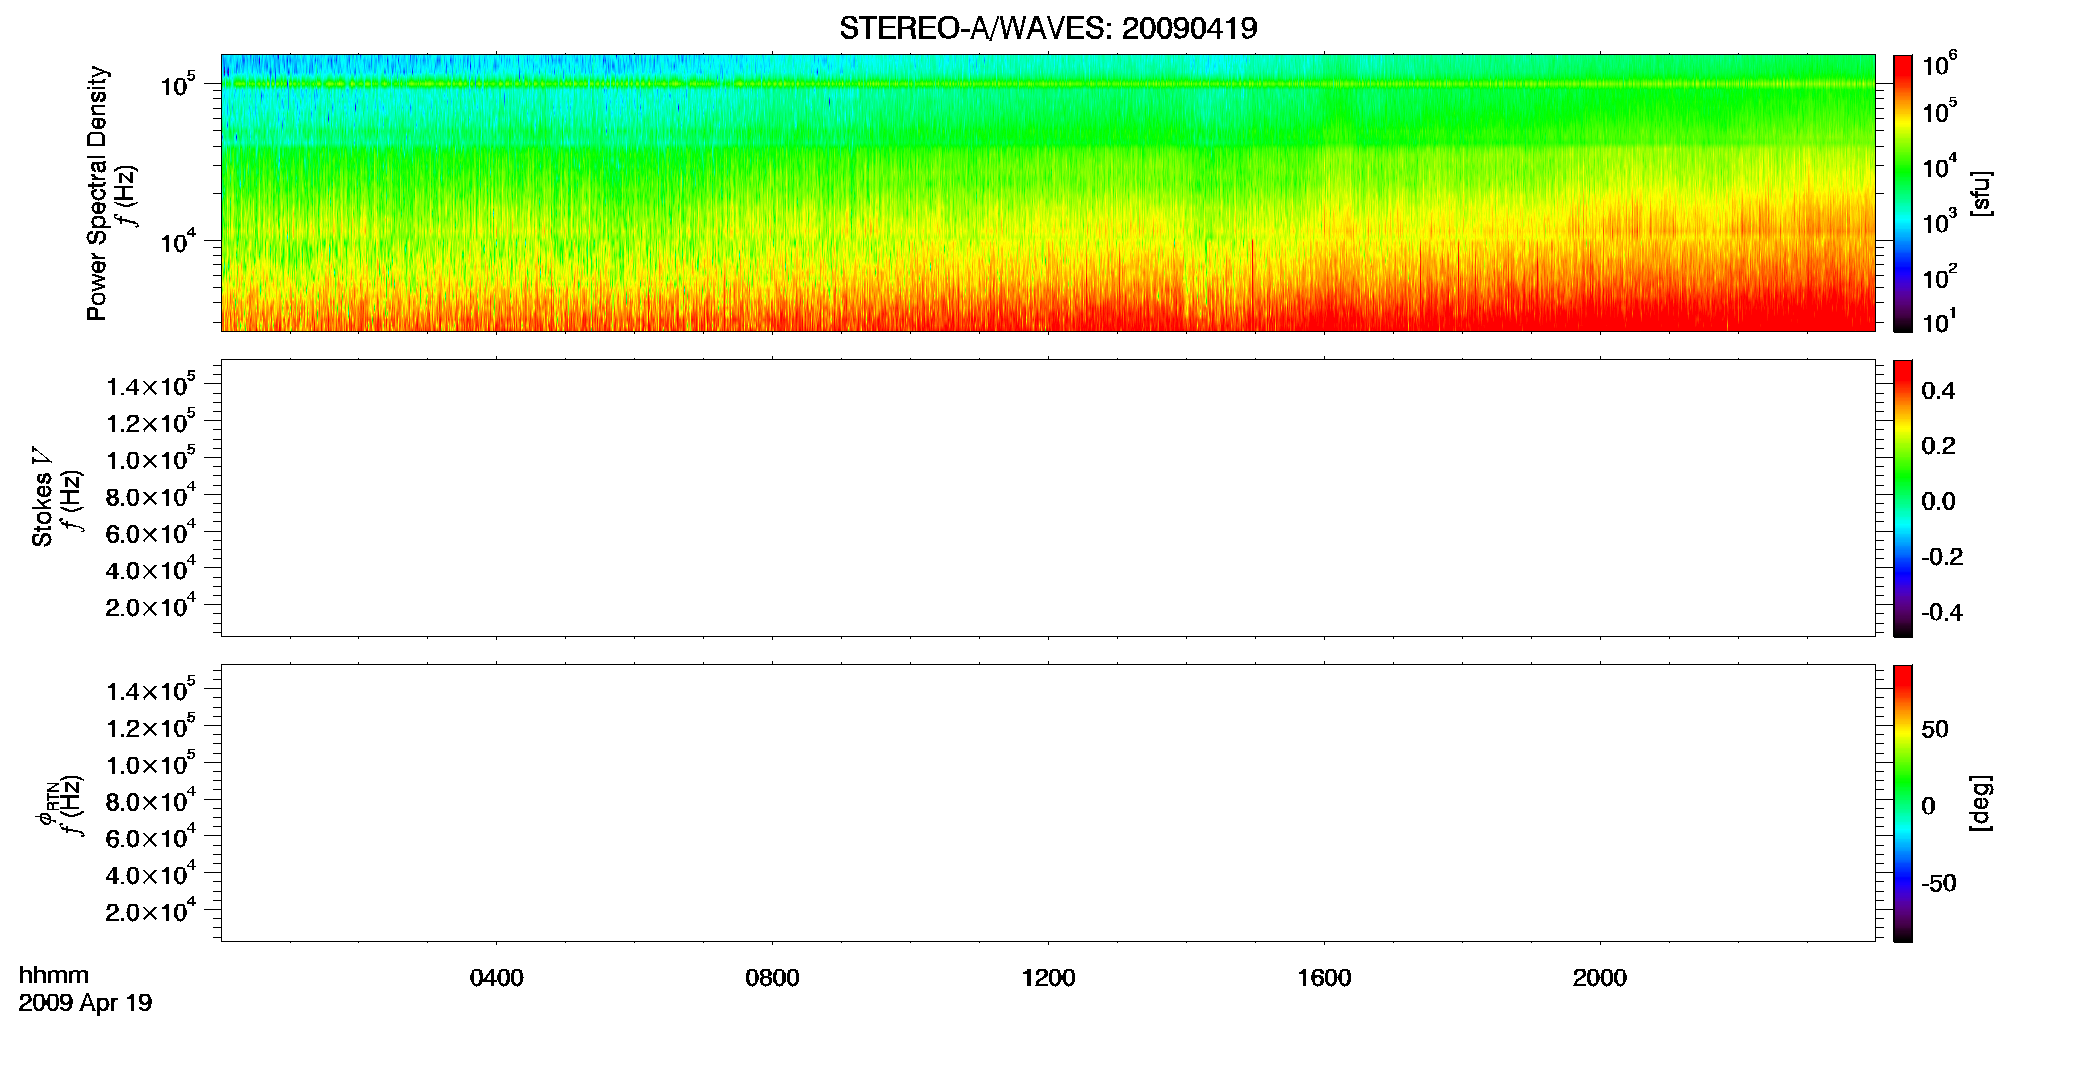The image size is (2096, 1080).
Task: Click the empty phi RTN plot panel
Action: (x=1048, y=803)
